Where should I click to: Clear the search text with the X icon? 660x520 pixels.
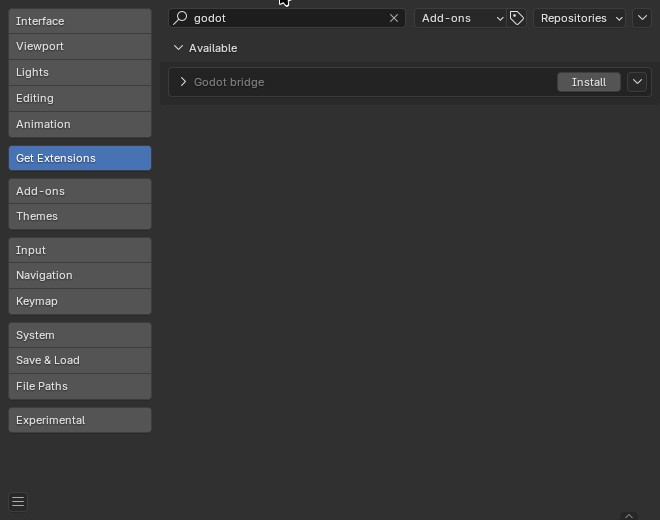(x=394, y=18)
